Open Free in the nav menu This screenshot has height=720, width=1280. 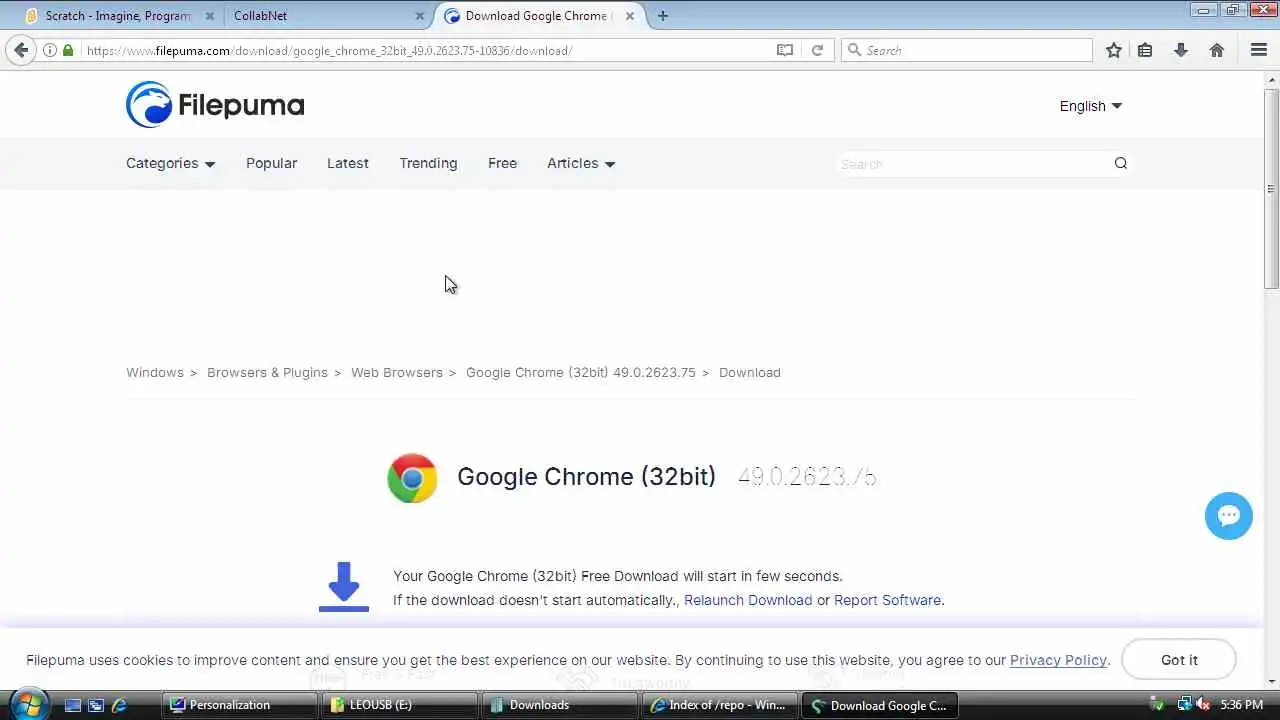[502, 163]
